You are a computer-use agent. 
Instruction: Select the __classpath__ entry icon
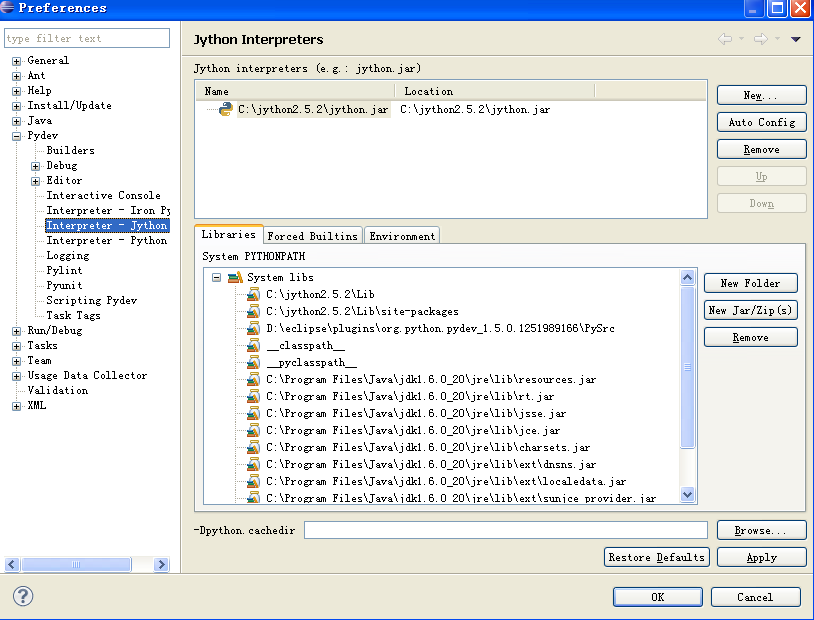(x=253, y=345)
